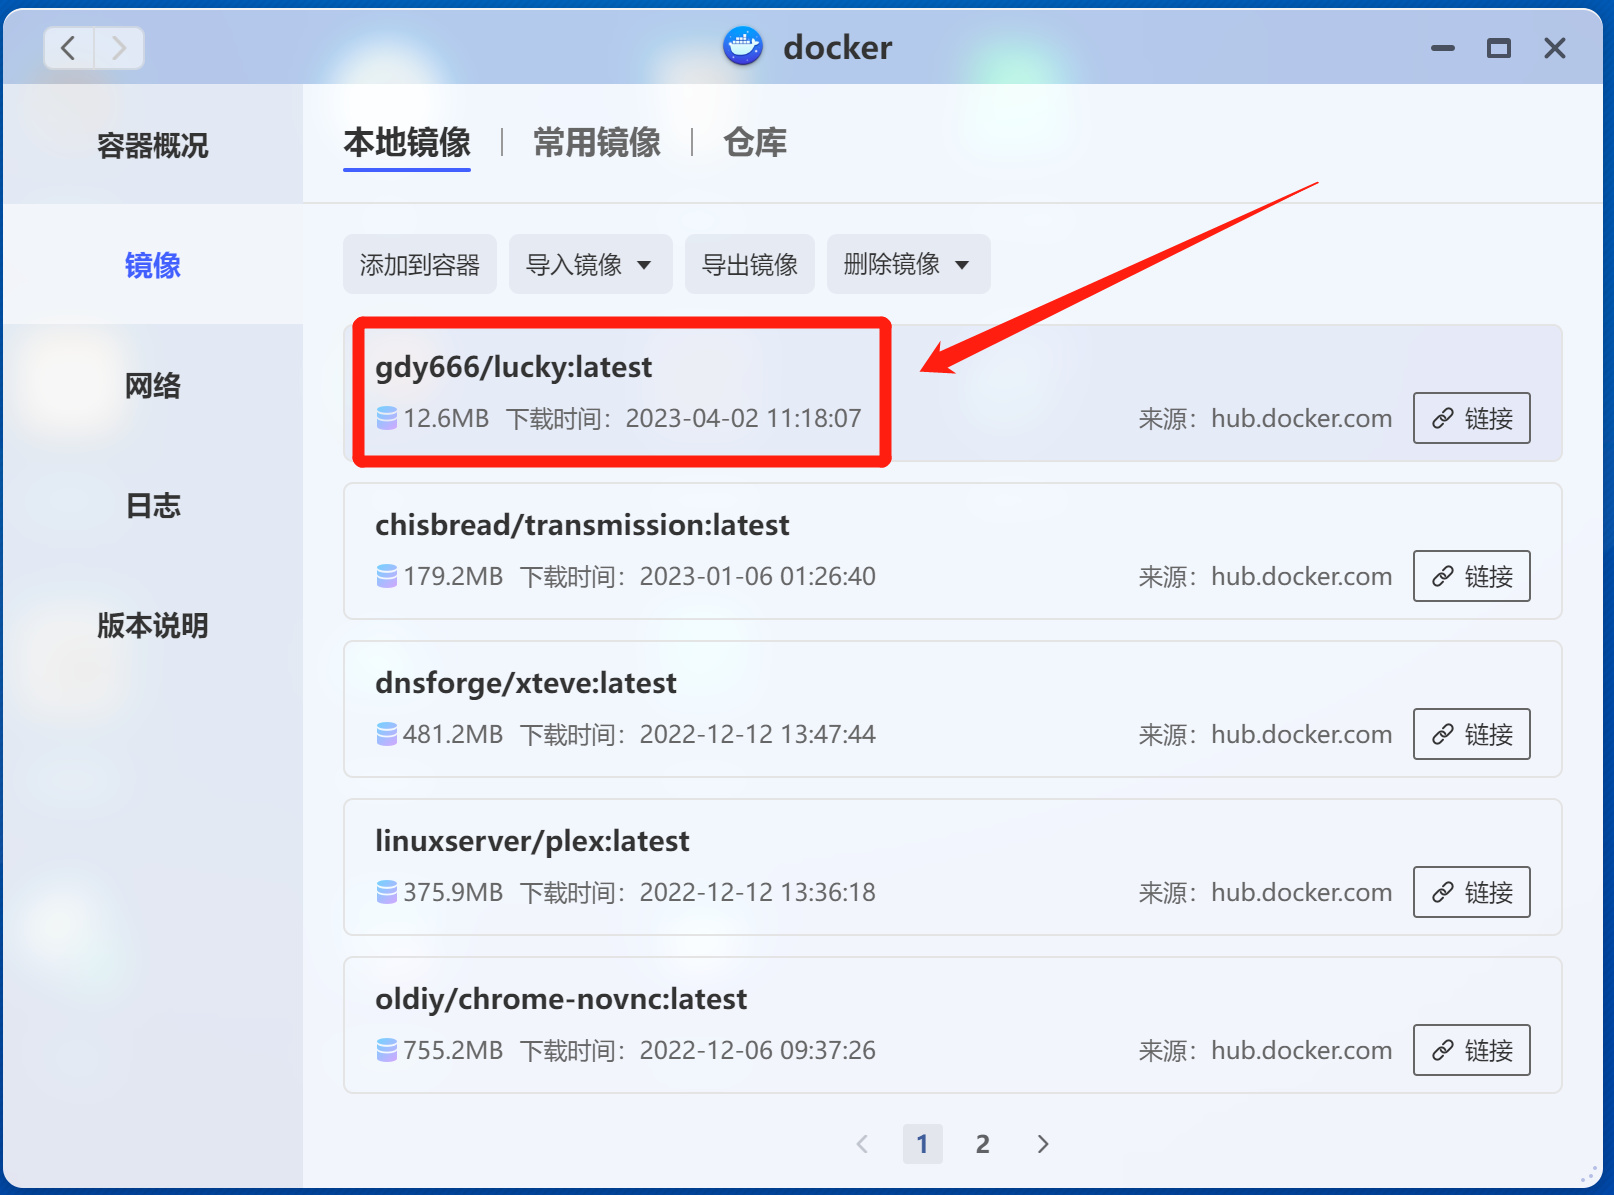Viewport: 1614px width, 1195px height.
Task: Select the dnsforge/xteve:latest image name
Action: (x=526, y=683)
